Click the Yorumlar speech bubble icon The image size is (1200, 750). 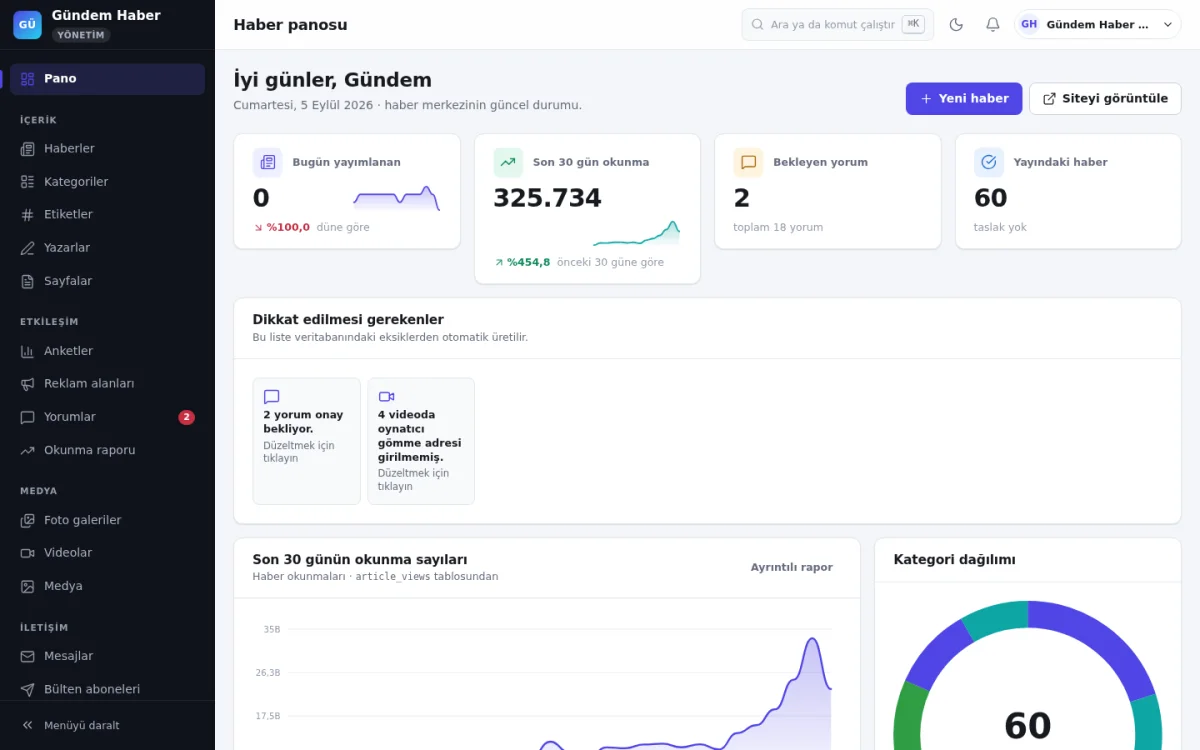(x=27, y=417)
